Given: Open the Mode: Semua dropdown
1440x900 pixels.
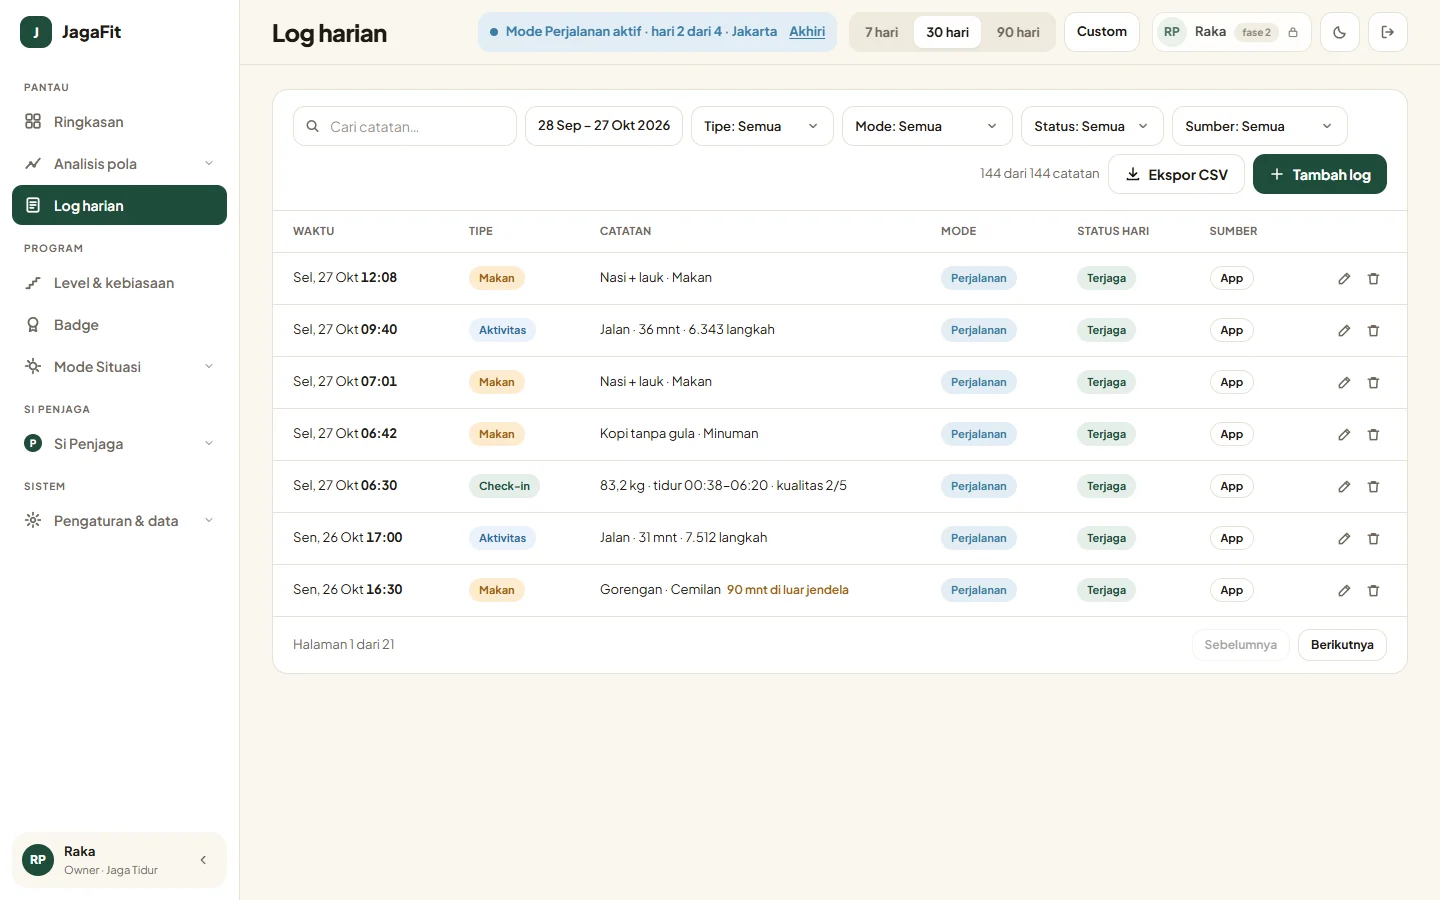Looking at the screenshot, I should (x=927, y=126).
